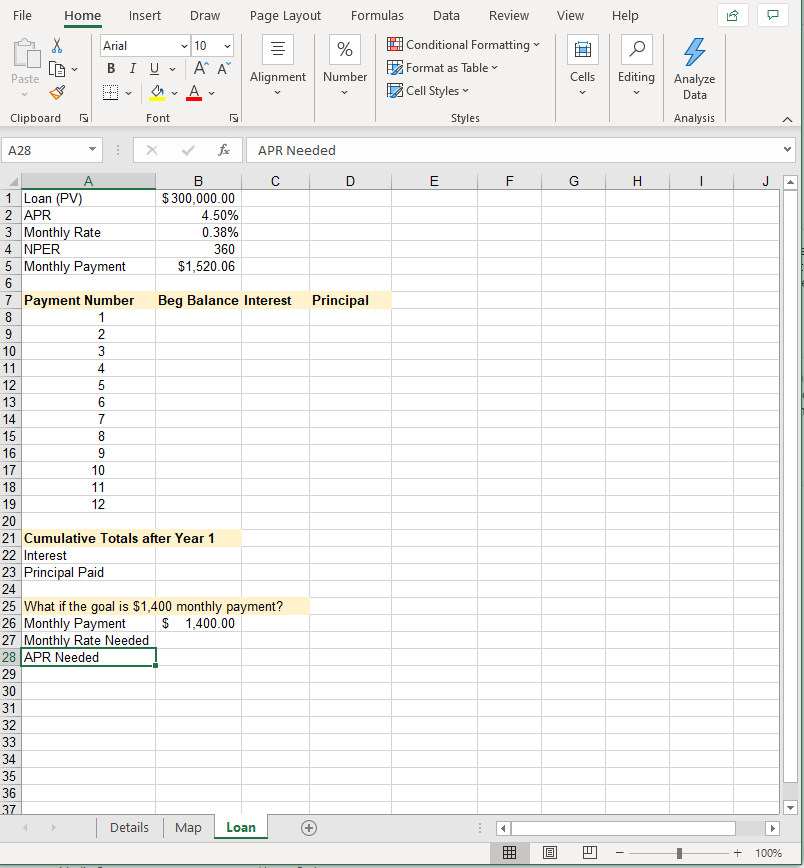This screenshot has width=804, height=868.
Task: Switch to the Formulas ribbon tab
Action: click(x=377, y=15)
